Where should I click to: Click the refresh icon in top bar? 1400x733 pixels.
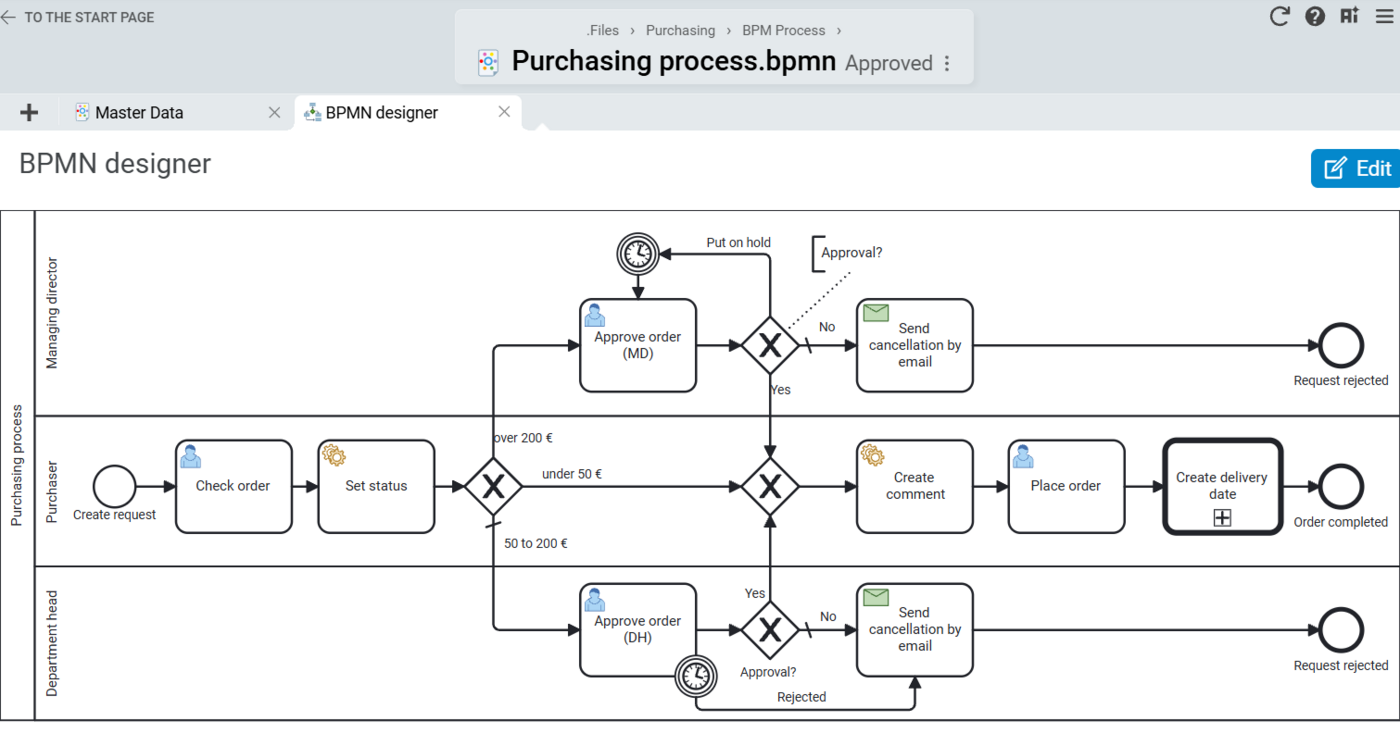coord(1279,16)
